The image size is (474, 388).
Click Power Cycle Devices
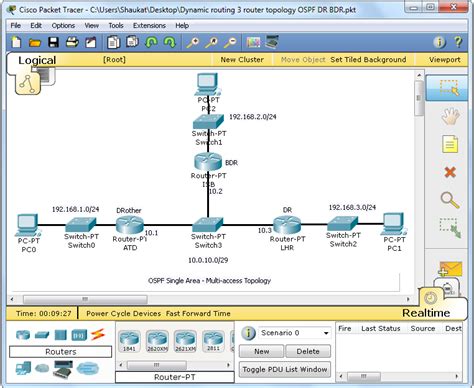(123, 313)
